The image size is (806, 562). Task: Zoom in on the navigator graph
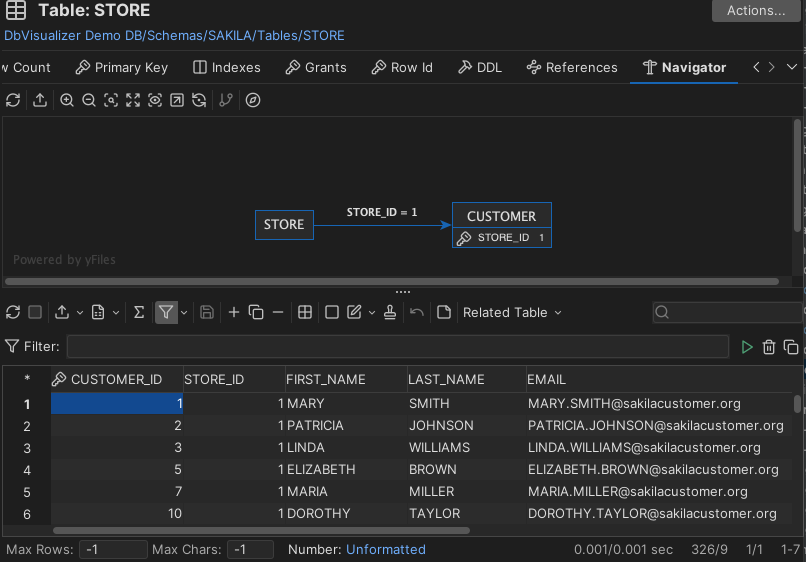(x=67, y=100)
